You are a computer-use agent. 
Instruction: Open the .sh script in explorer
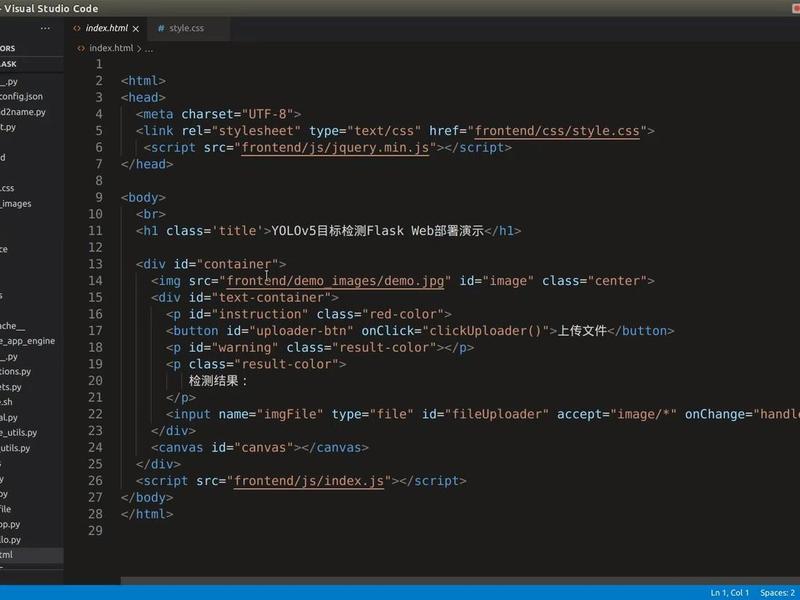click(x=6, y=402)
